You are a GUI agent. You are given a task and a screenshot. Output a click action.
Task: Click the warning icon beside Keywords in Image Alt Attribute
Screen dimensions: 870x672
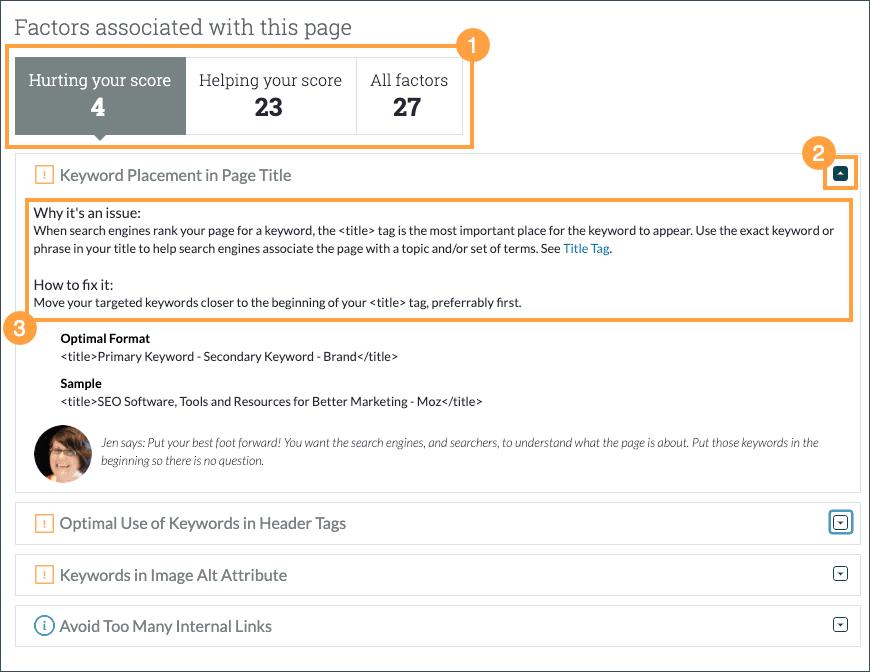coord(42,575)
